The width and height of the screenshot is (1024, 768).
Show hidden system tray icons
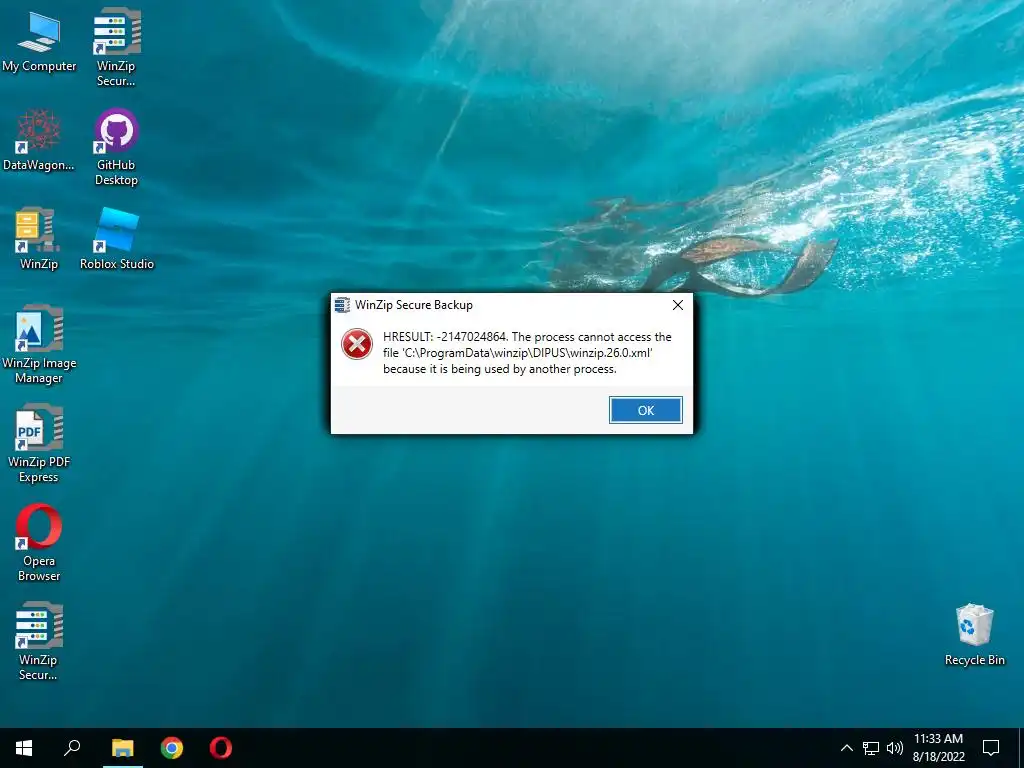coord(846,748)
